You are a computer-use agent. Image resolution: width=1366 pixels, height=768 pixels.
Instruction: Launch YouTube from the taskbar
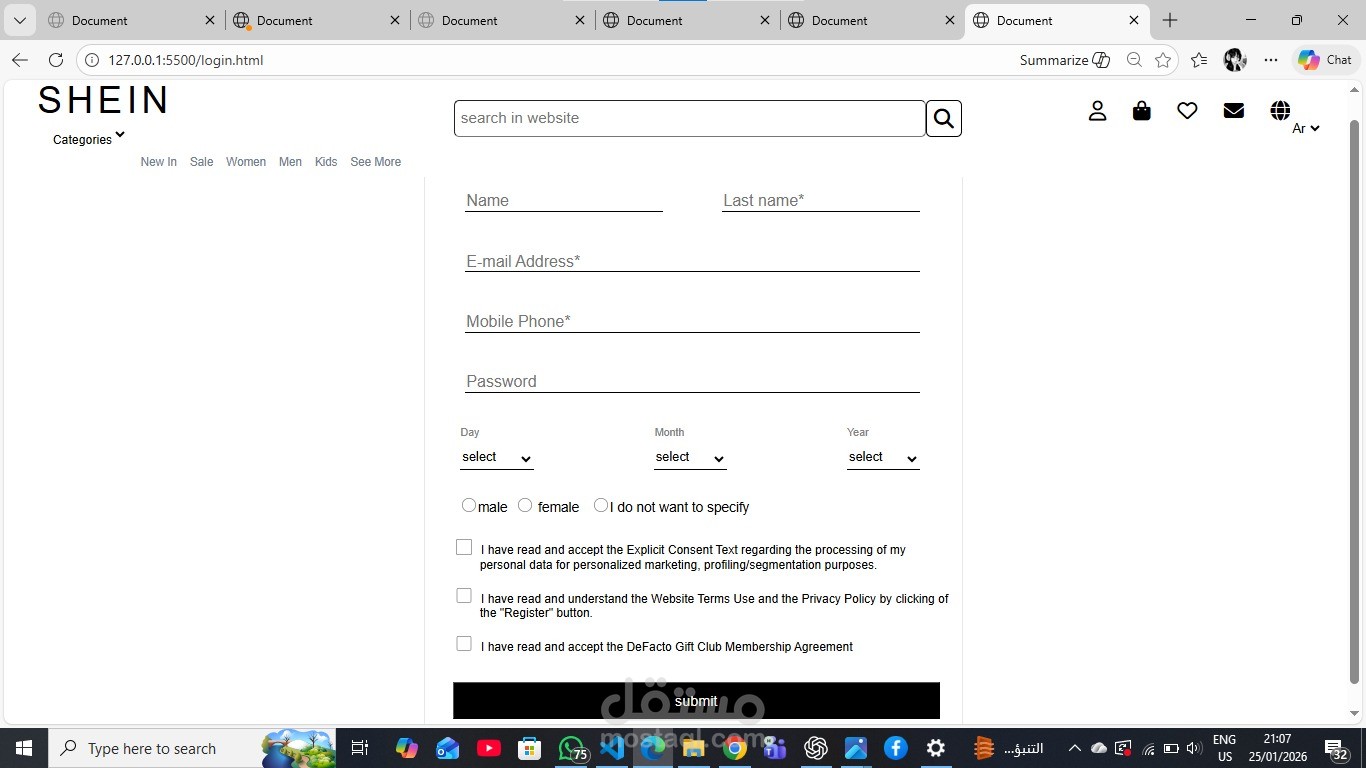(489, 748)
